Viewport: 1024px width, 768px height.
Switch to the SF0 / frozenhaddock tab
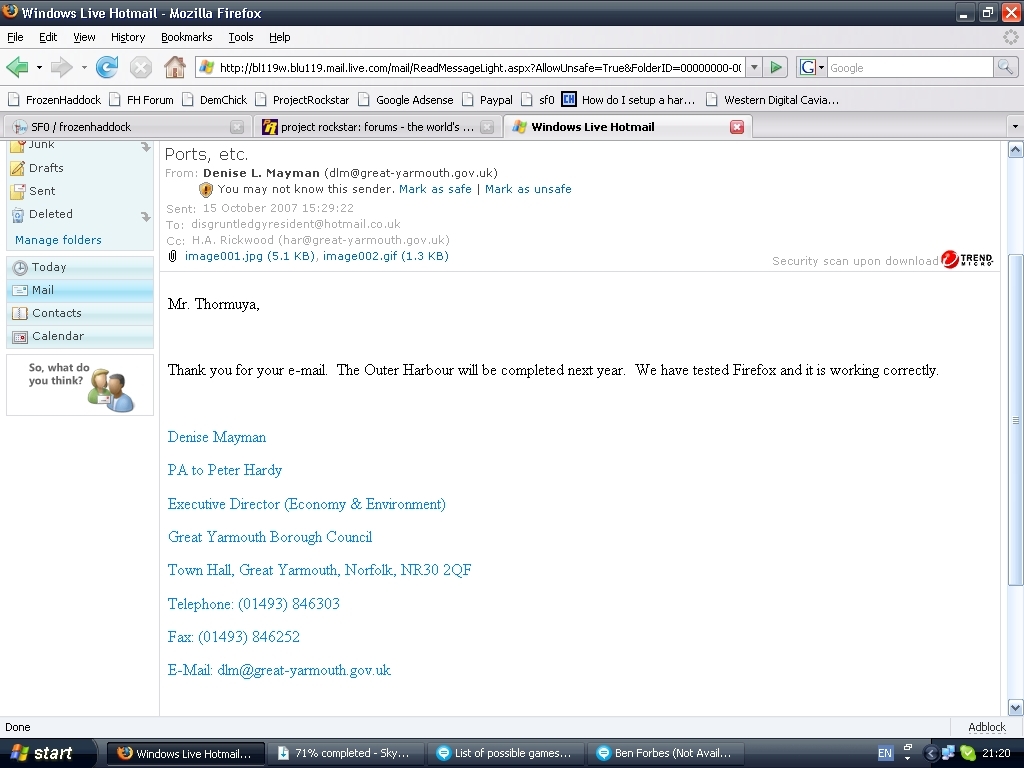click(127, 127)
